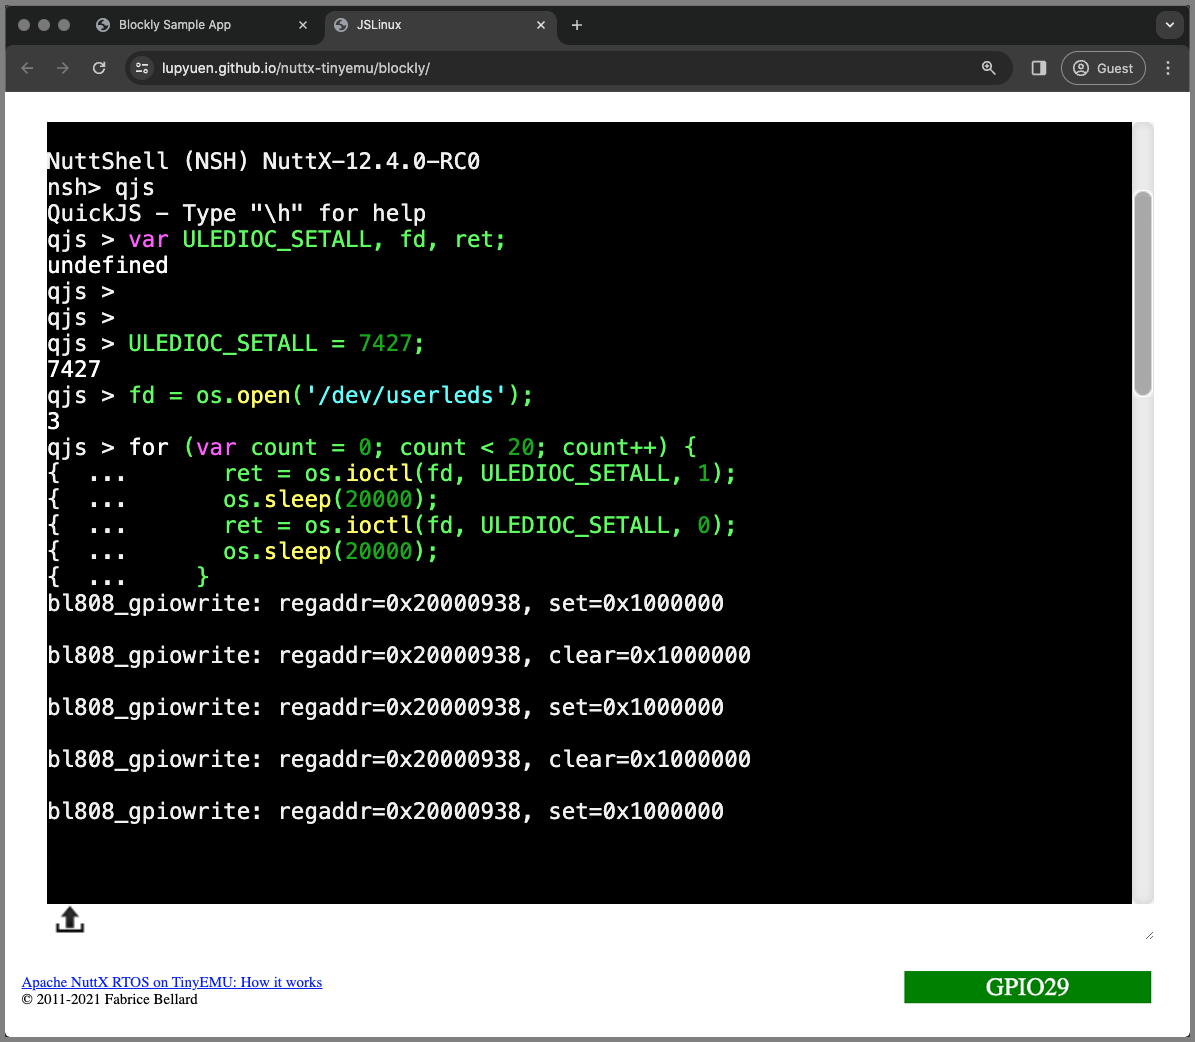Image resolution: width=1195 pixels, height=1042 pixels.
Task: Click the green GPIO29 indicator
Action: point(1027,986)
